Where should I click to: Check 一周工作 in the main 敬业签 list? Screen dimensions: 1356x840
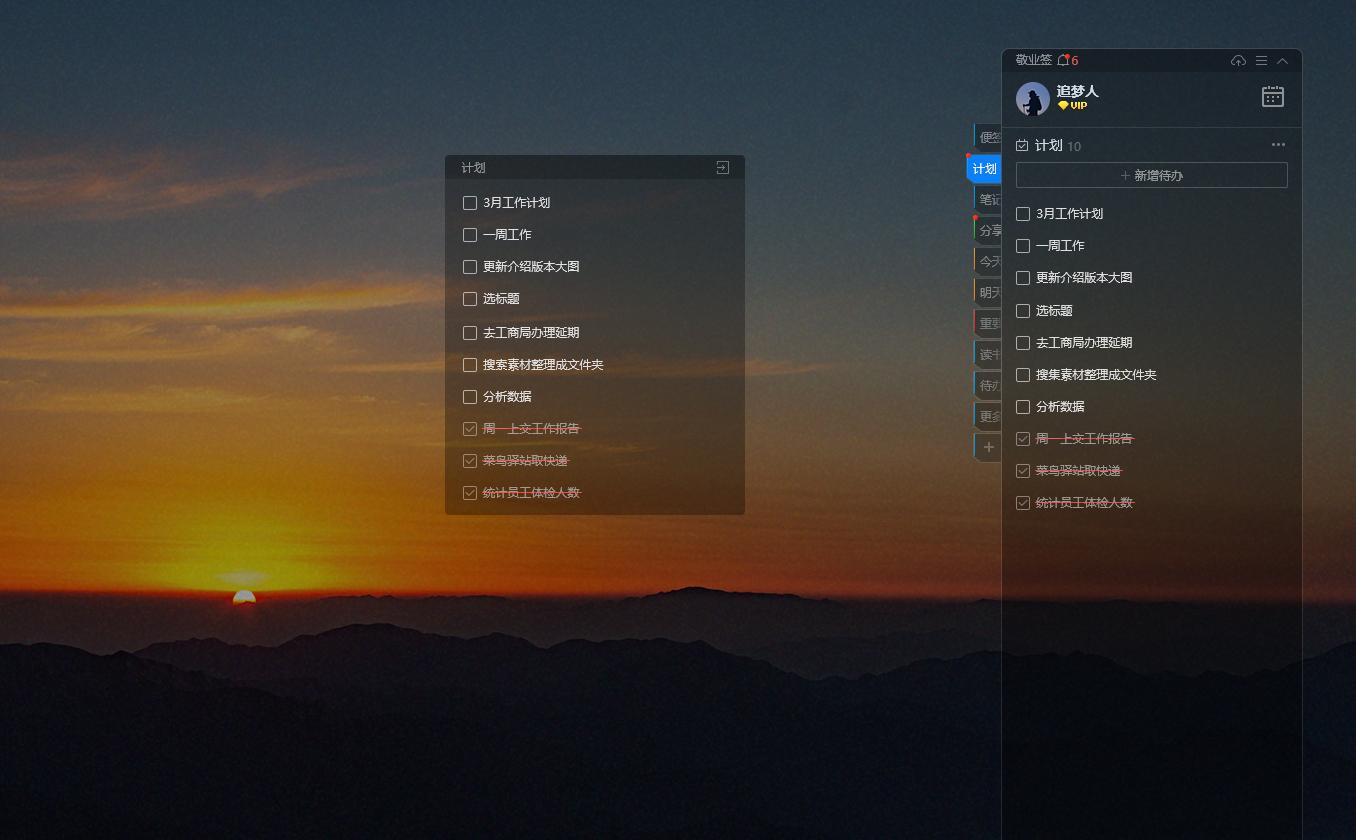[1023, 246]
